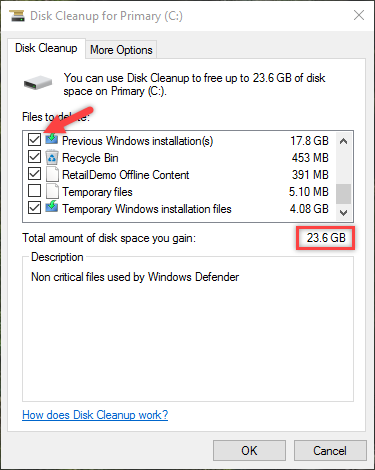Click the Disk Cleanup title bar icon
The width and height of the screenshot is (375, 470).
point(17,16)
